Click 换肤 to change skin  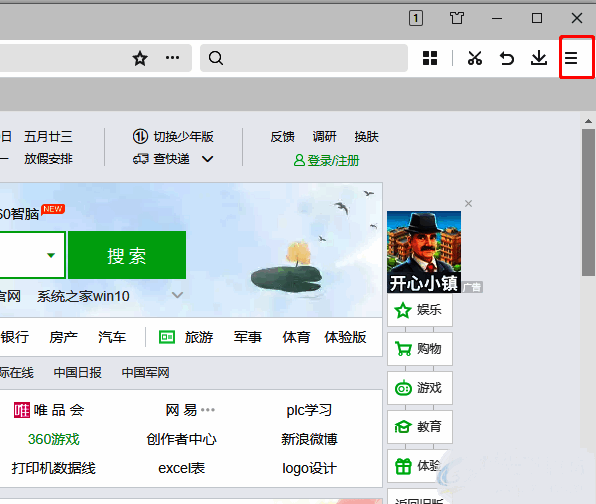click(366, 136)
